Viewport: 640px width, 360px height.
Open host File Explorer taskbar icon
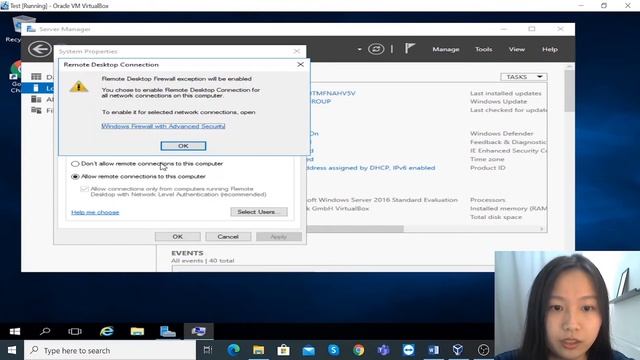(x=258, y=350)
